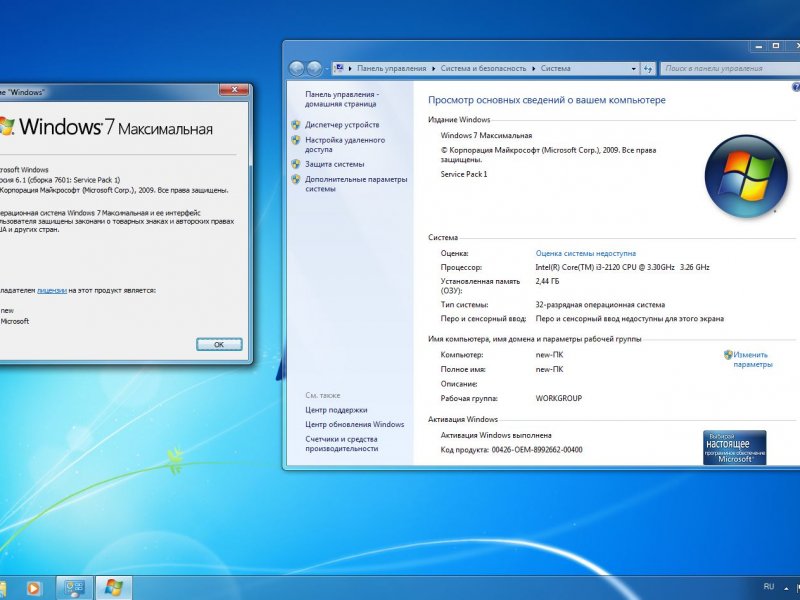Screen dimensions: 800x600
Task: Click the Windows flag taskbar button
Action: pos(114,588)
